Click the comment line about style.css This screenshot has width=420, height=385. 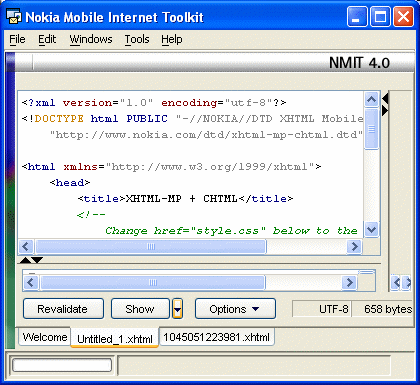231,230
